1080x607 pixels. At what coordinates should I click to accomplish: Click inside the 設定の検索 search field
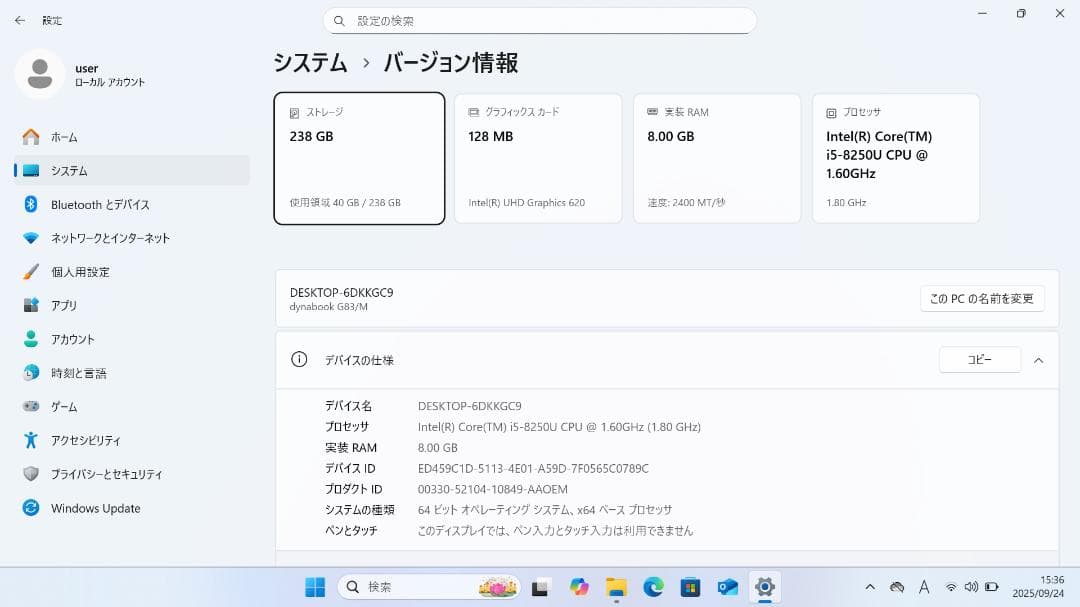click(540, 20)
